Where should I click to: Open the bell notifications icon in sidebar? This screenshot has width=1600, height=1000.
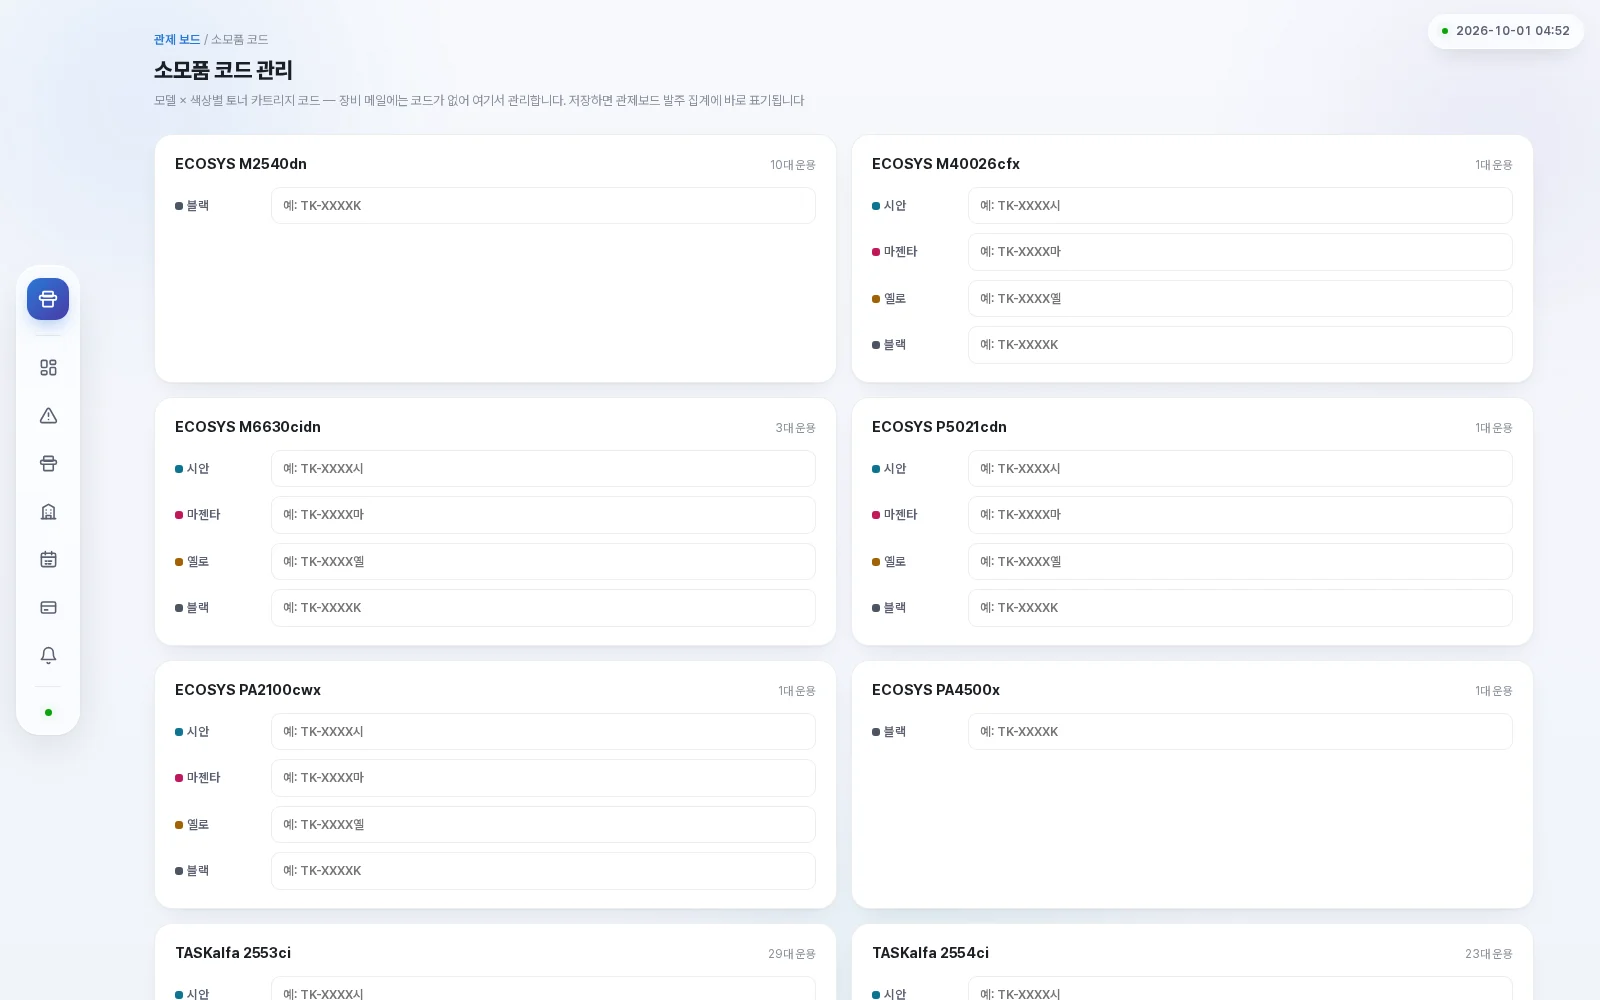48,656
